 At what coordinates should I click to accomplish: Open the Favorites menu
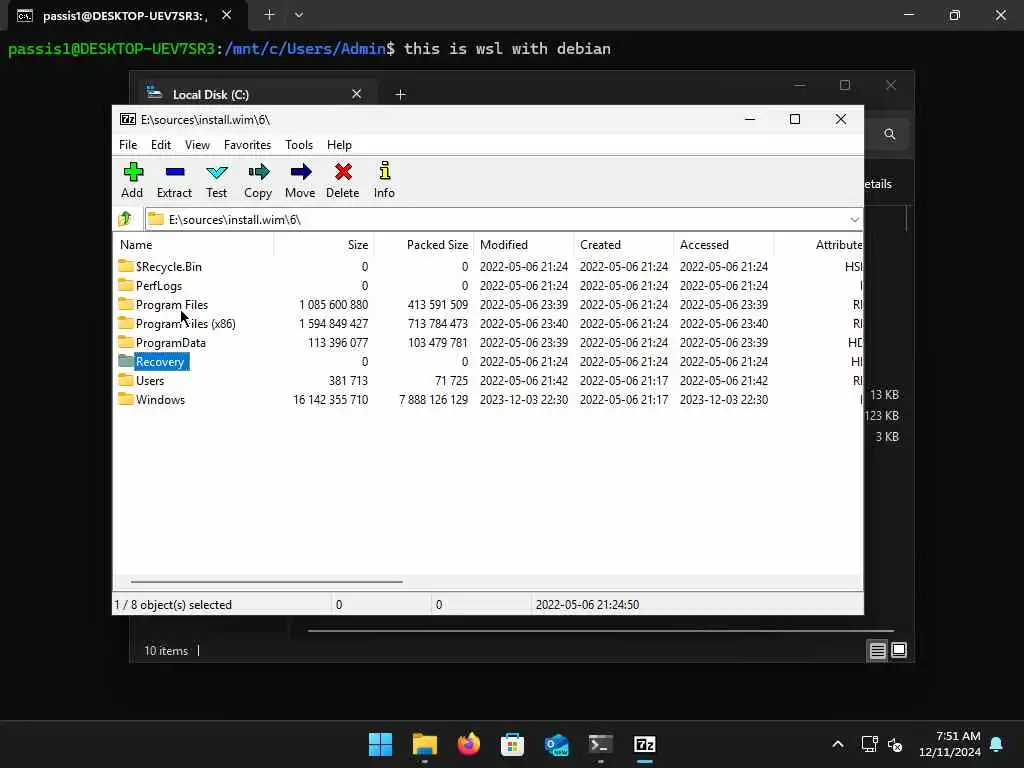click(x=248, y=144)
